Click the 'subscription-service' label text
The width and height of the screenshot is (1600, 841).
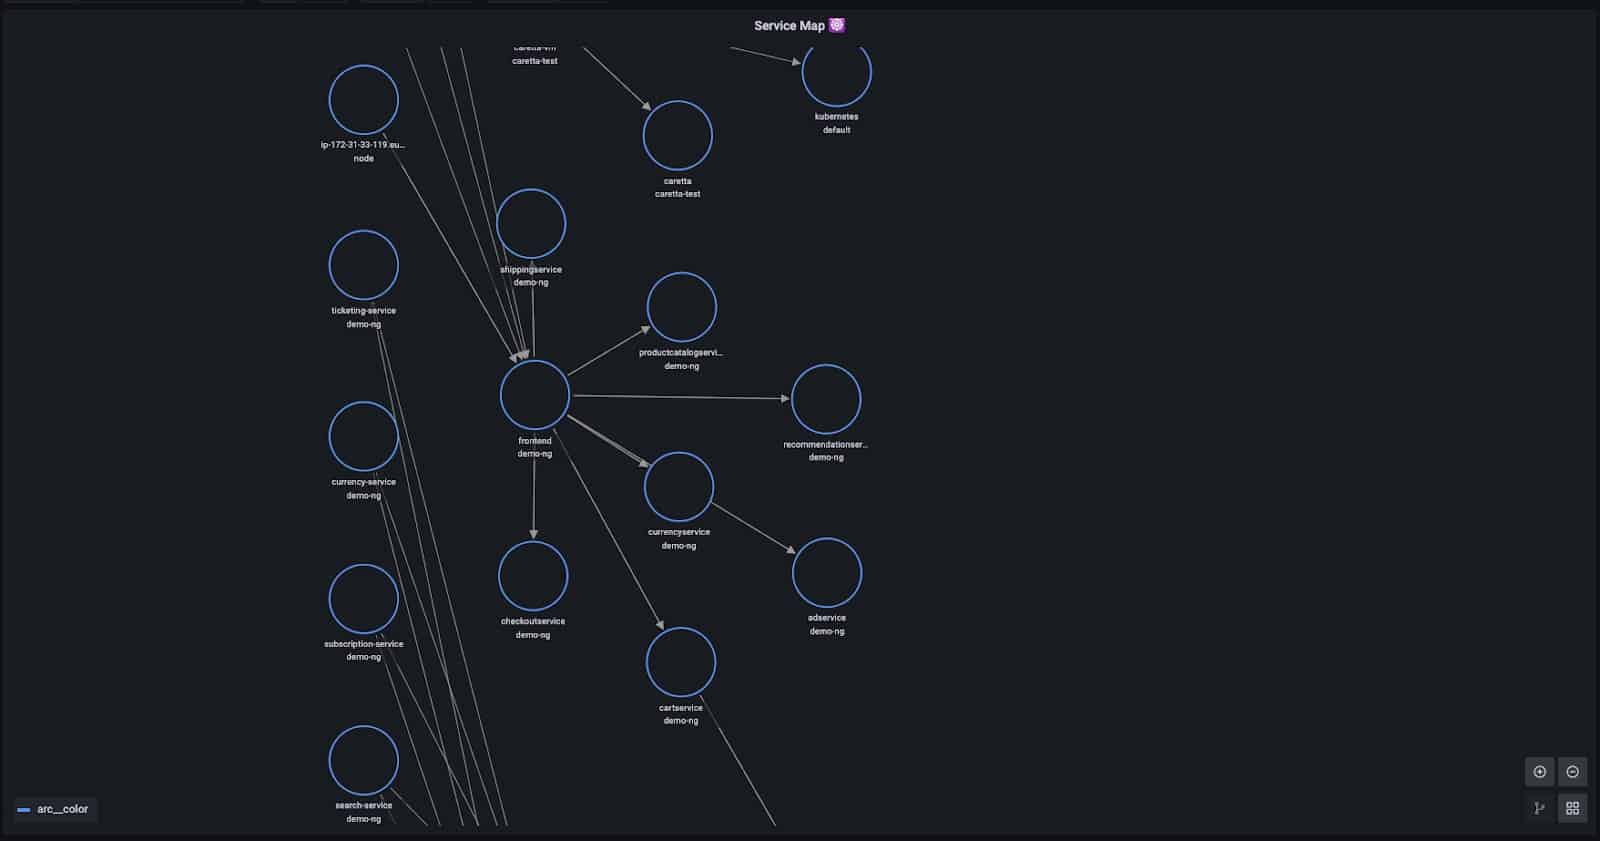click(x=364, y=644)
